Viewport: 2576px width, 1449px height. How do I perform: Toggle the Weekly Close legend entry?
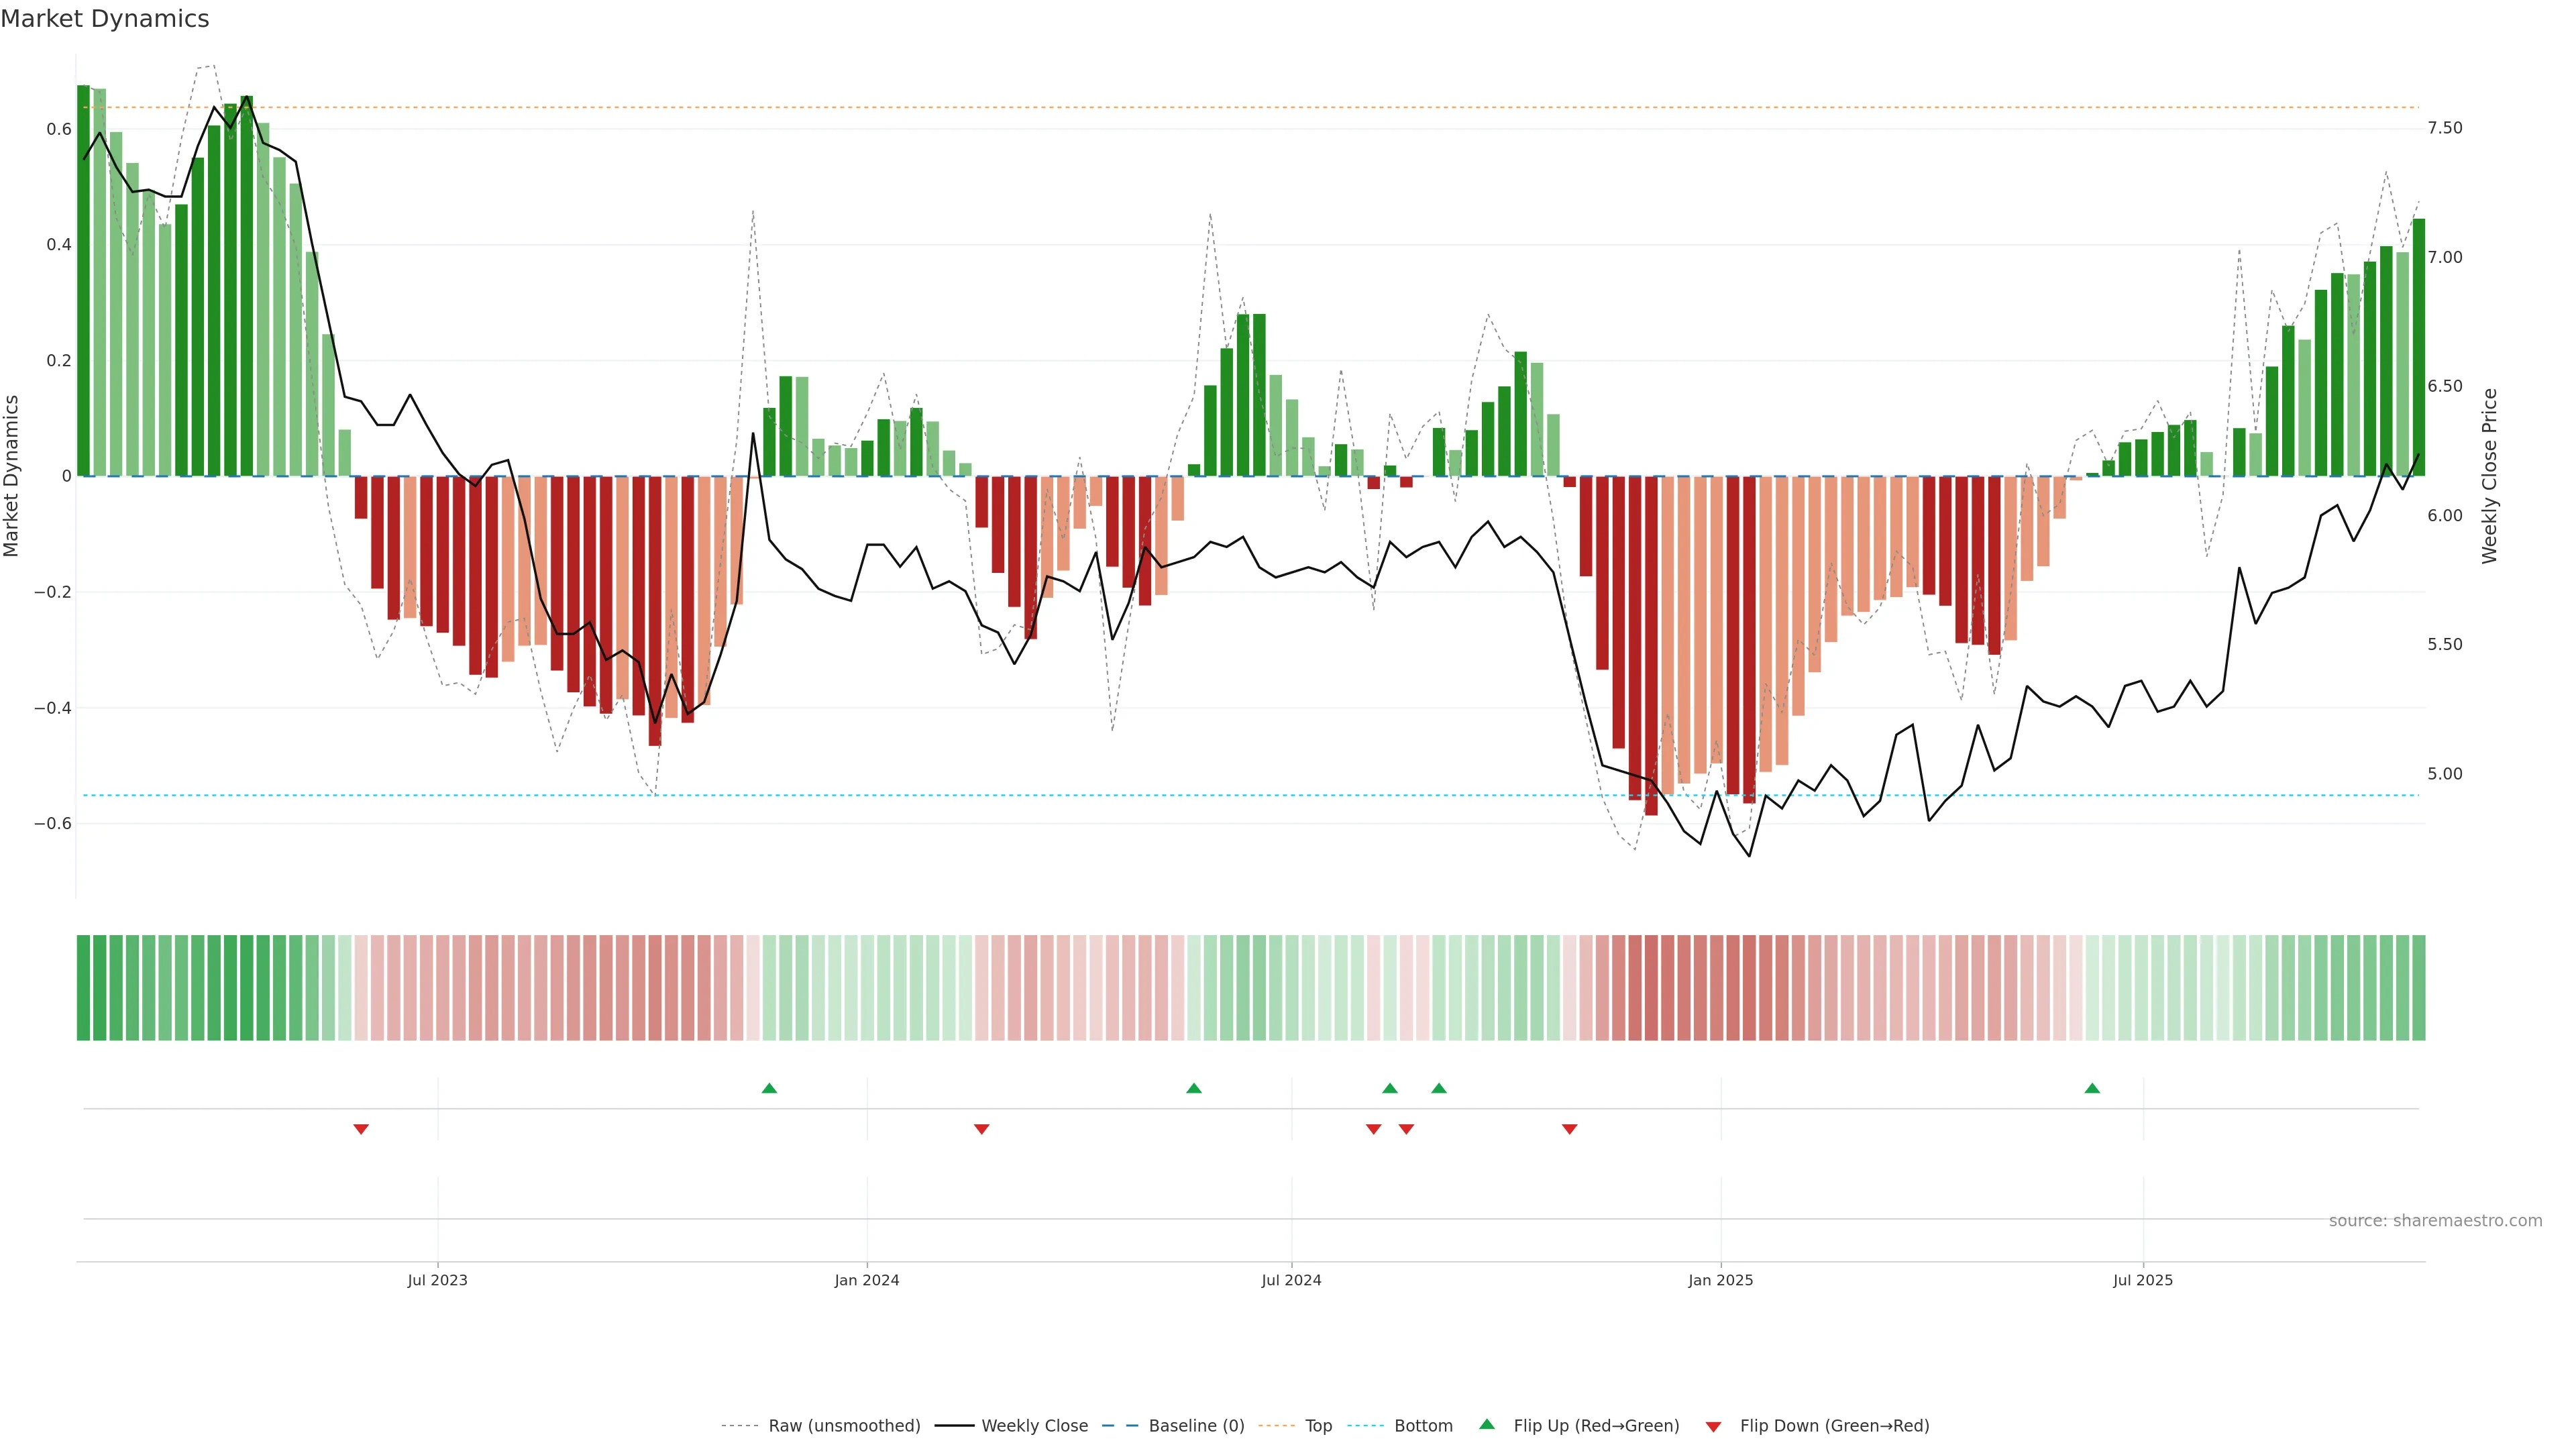1034,1426
